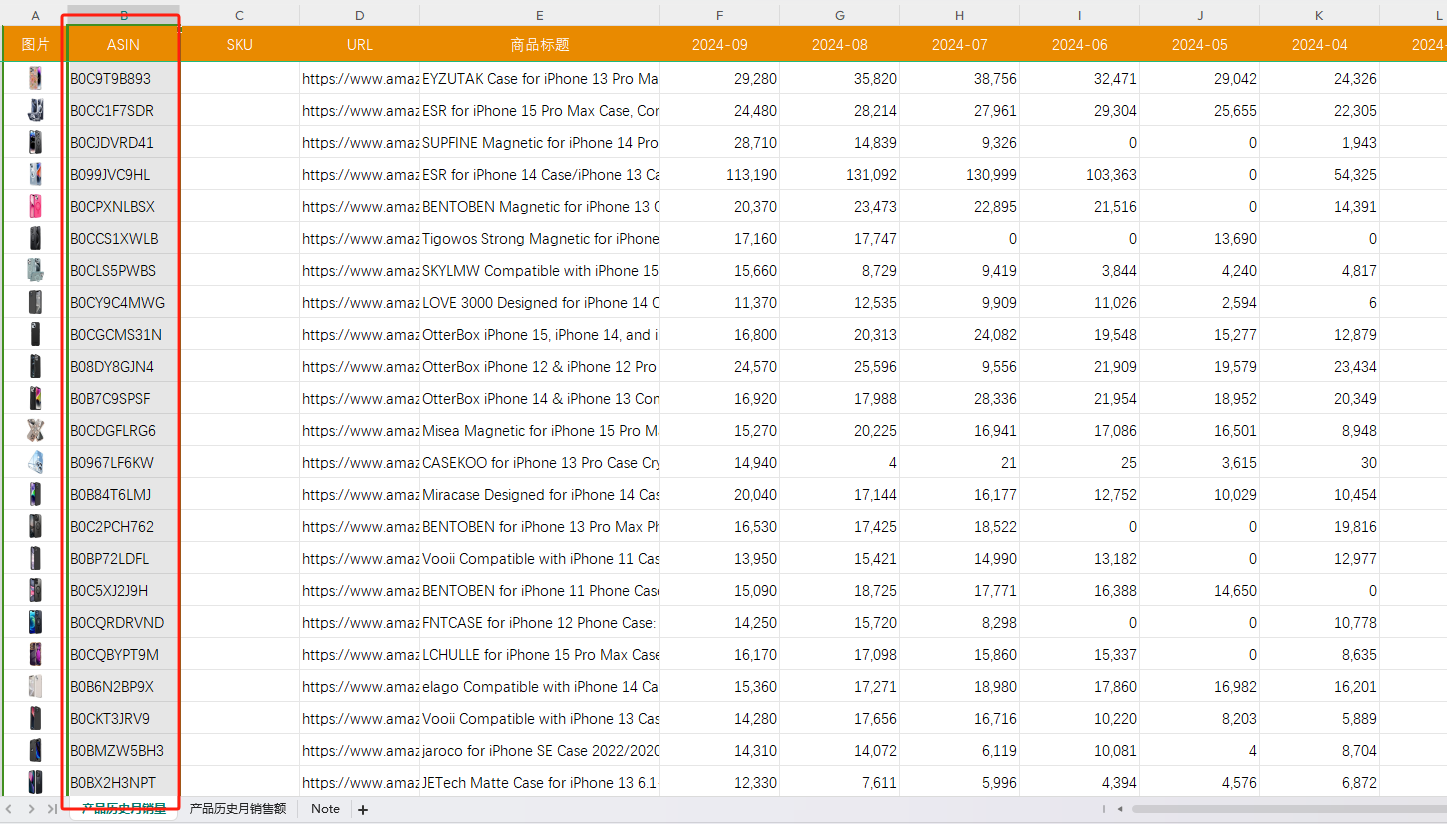
Task: Select product thumbnail for B0B6N2BP9X
Action: (x=36, y=686)
